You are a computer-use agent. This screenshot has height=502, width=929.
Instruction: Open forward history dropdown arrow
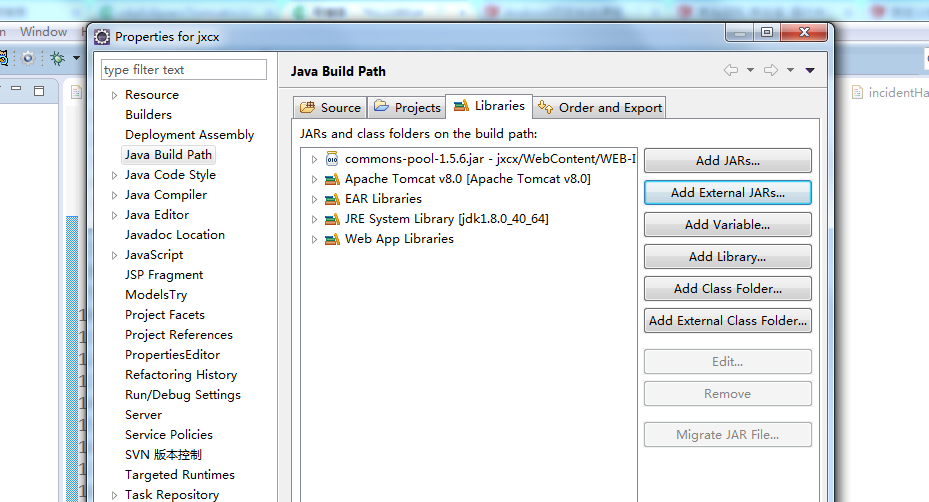tap(790, 70)
